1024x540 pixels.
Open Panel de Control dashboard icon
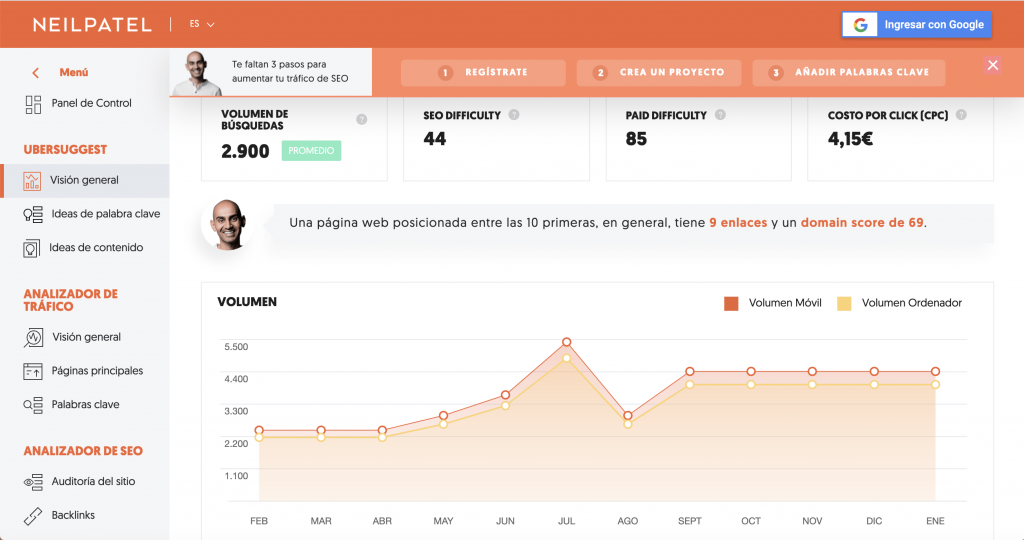click(33, 104)
